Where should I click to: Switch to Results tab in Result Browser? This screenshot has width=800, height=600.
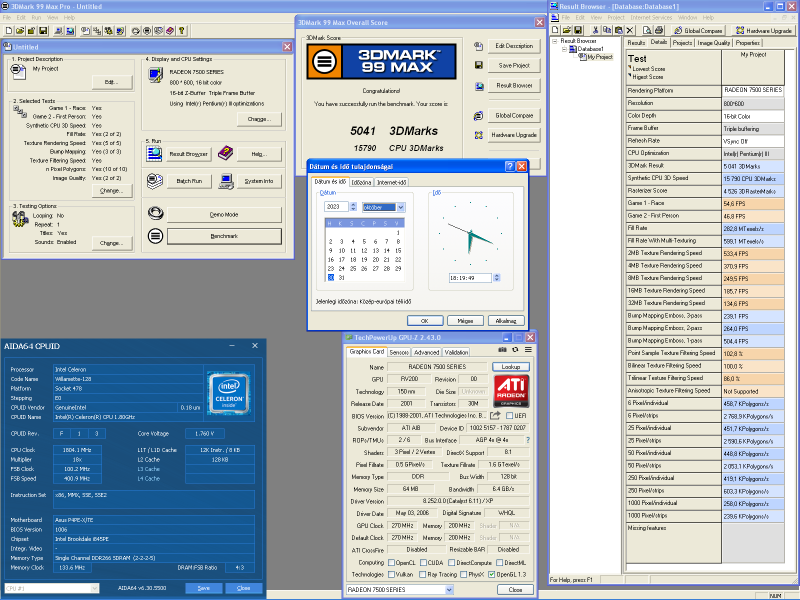point(636,43)
